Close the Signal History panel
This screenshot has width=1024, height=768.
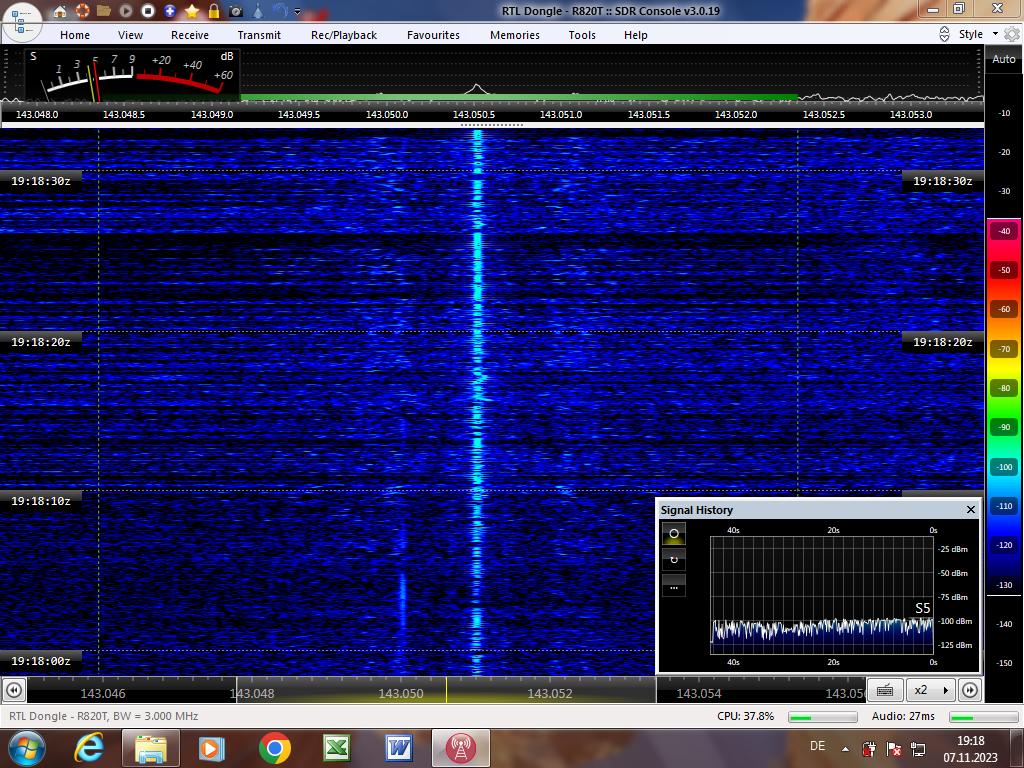point(970,509)
